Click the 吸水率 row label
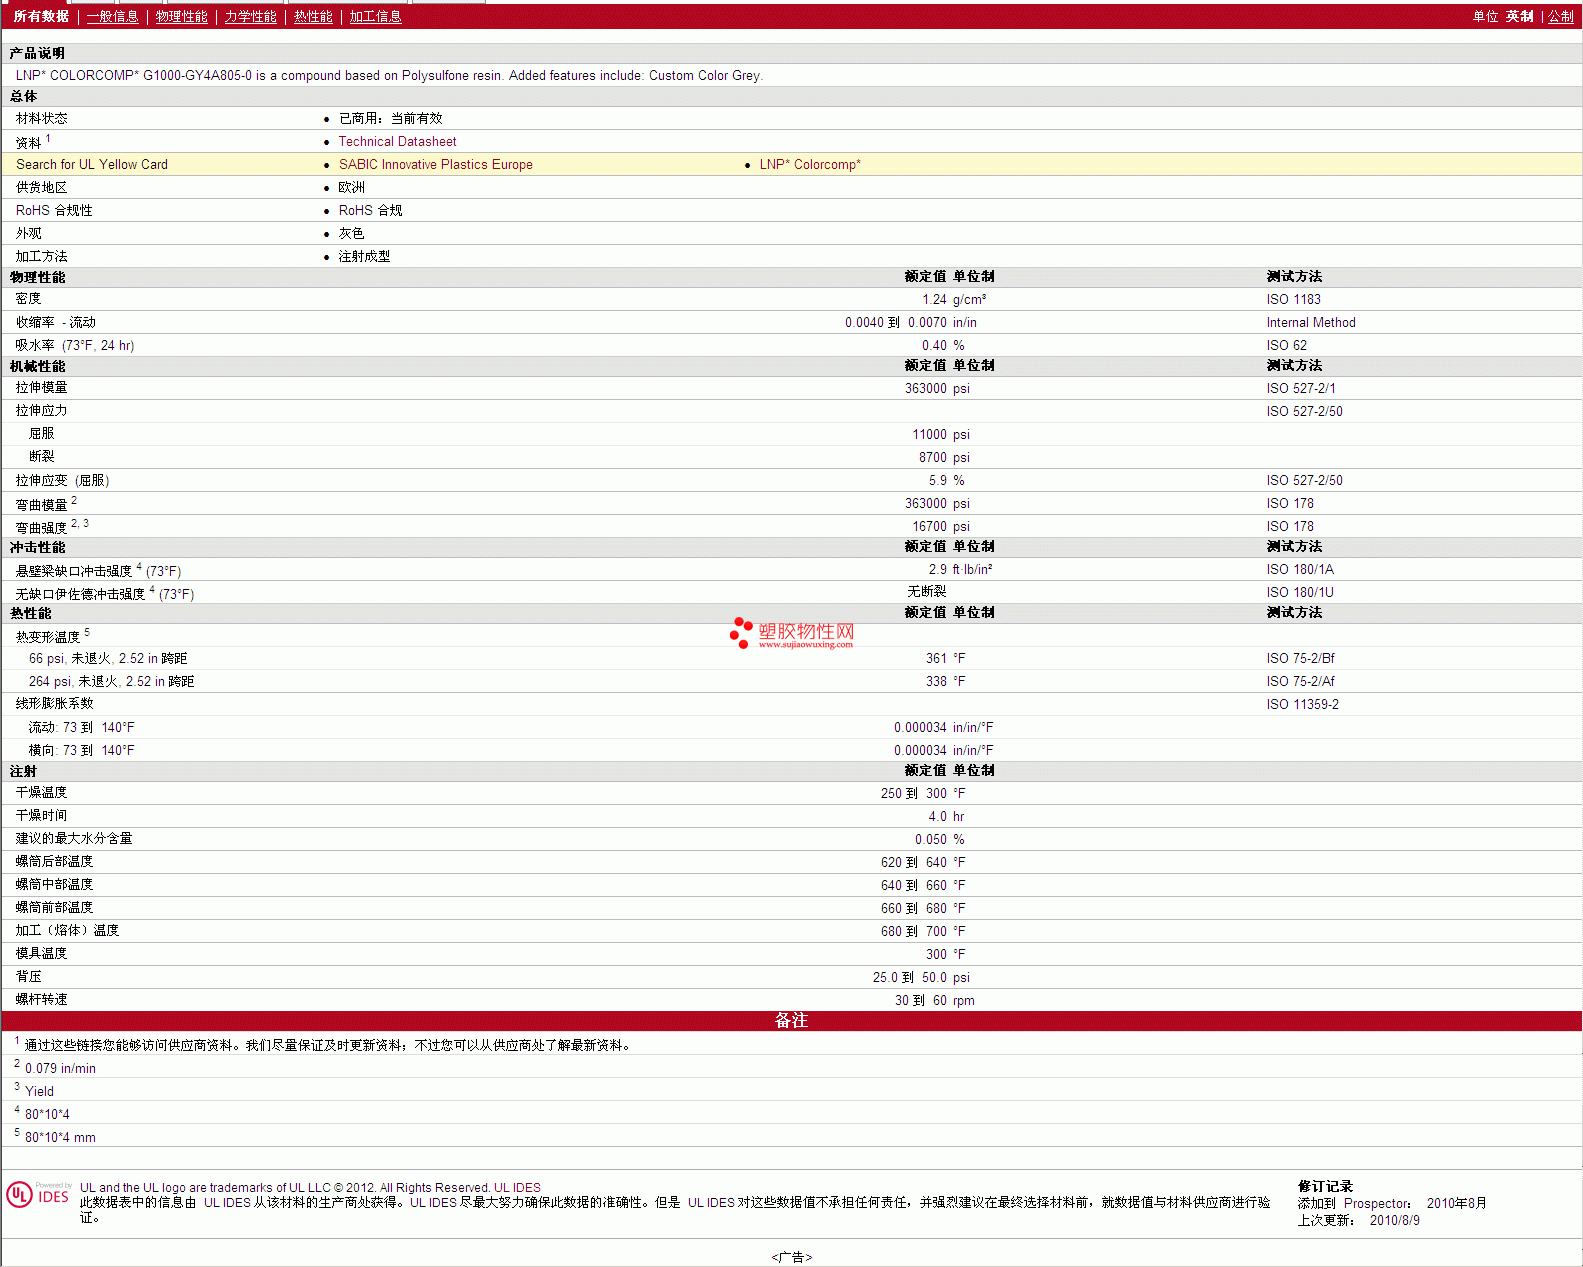1583x1267 pixels. 74,346
